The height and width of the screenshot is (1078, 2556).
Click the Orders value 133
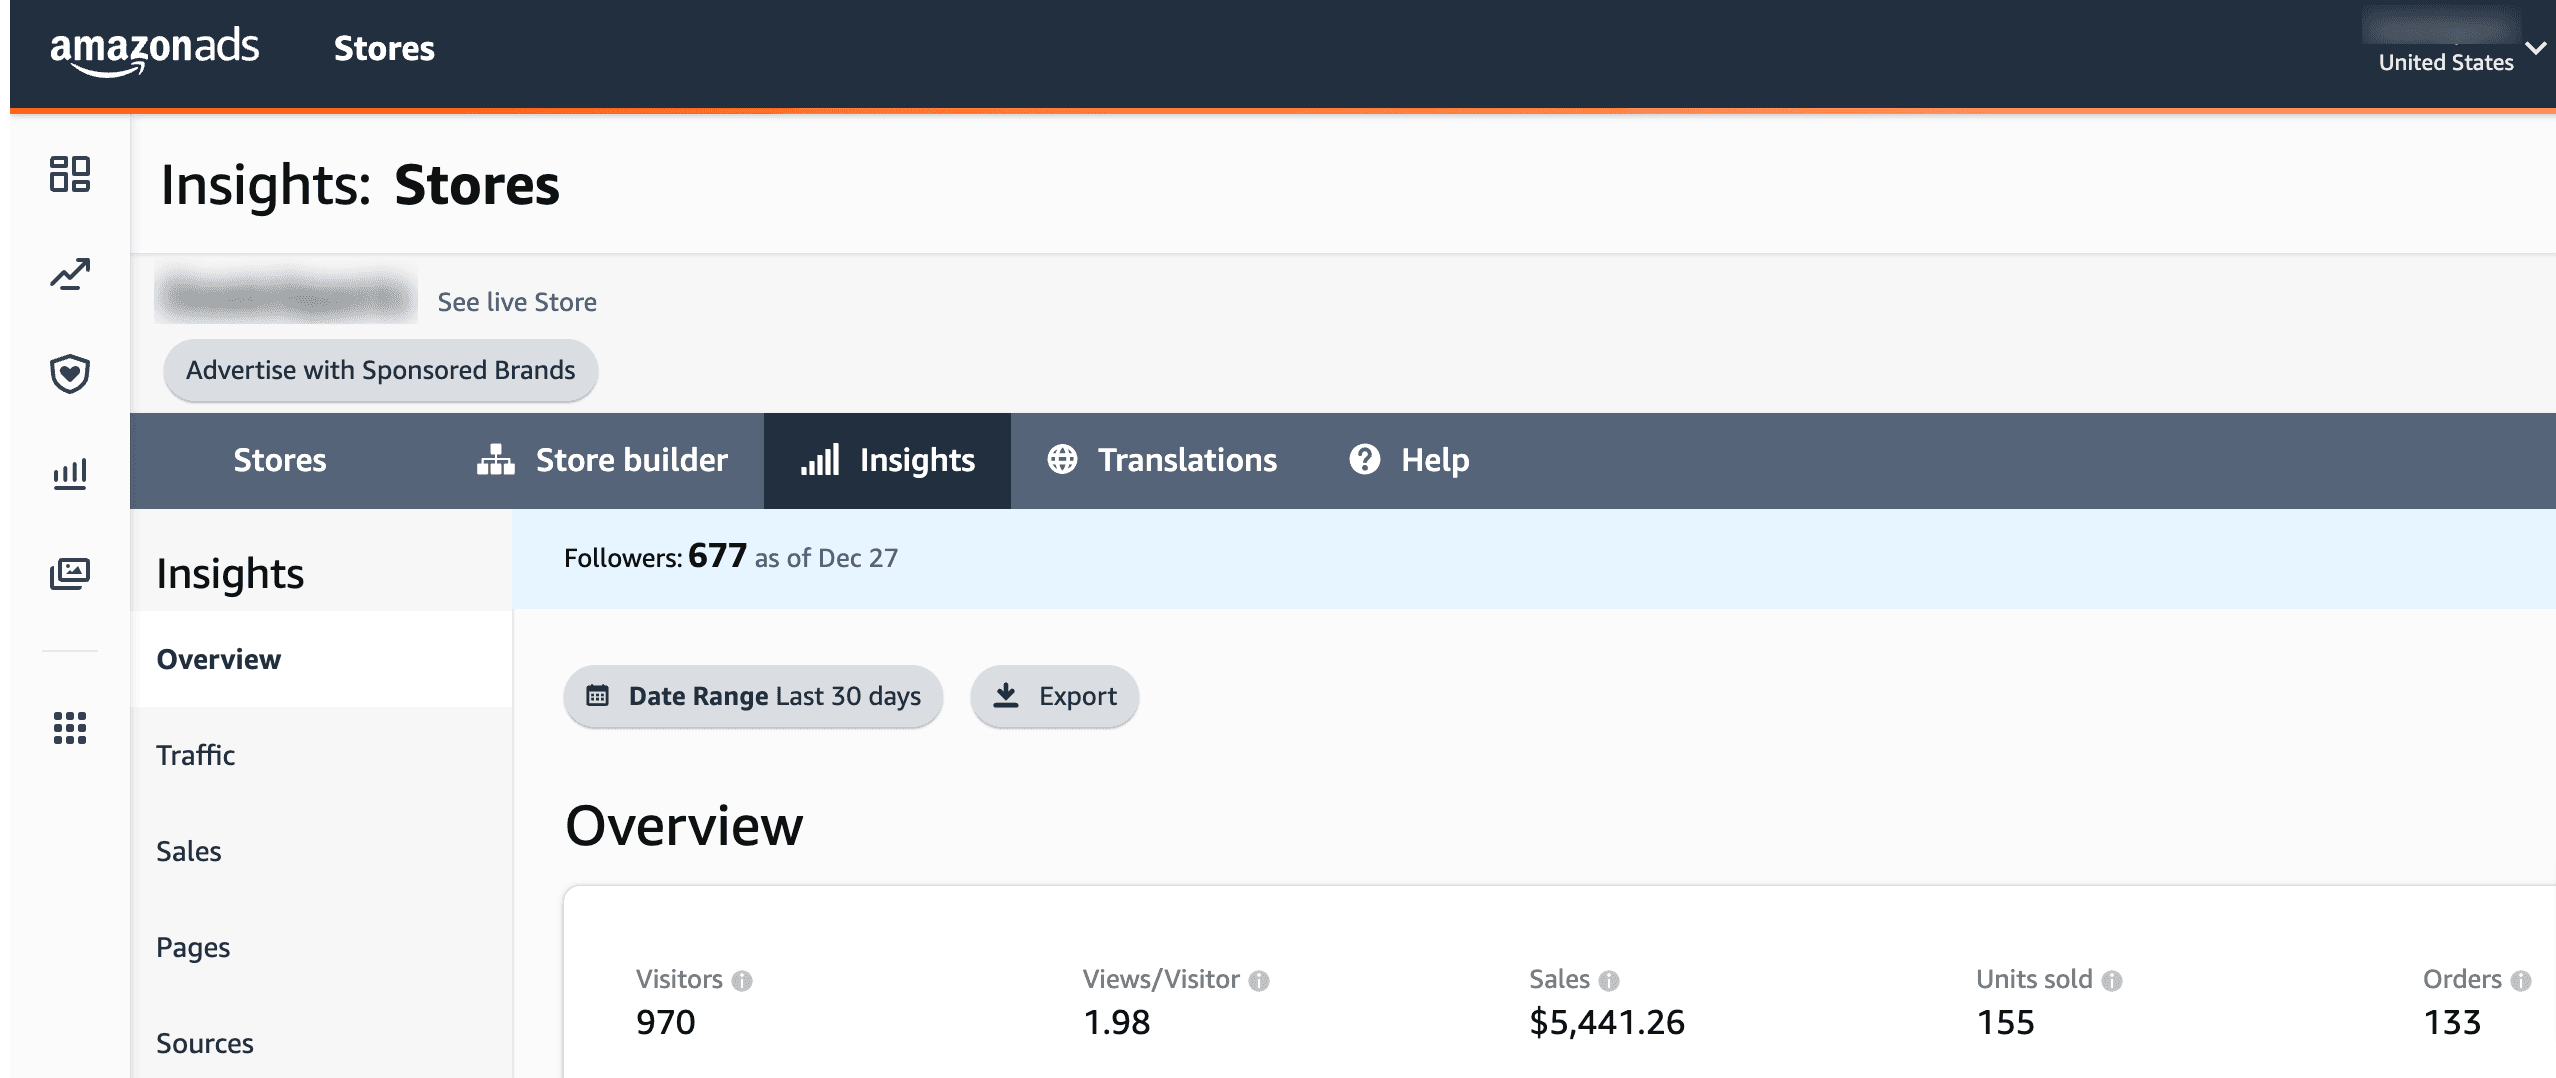point(2452,1022)
